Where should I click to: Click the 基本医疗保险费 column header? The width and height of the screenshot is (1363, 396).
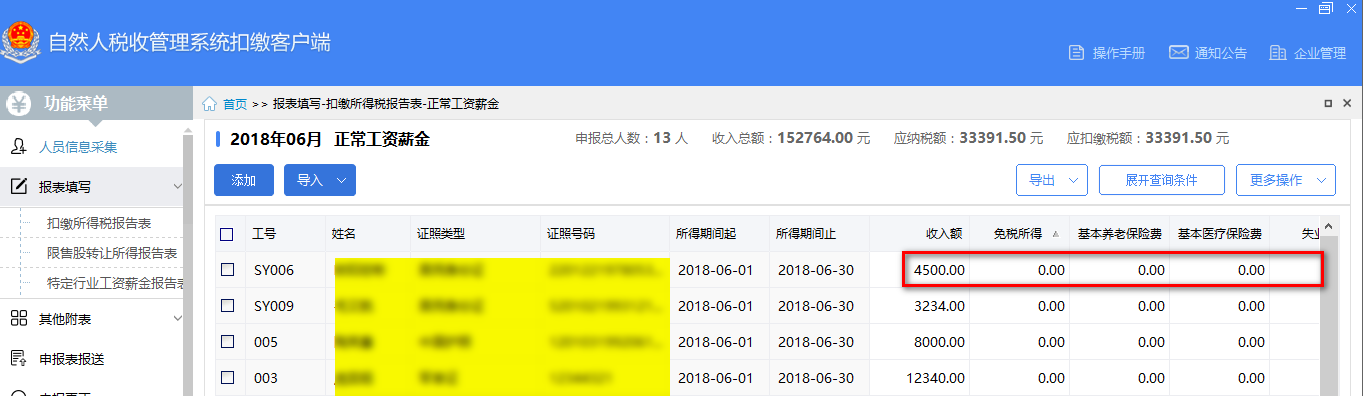[x=1219, y=234]
